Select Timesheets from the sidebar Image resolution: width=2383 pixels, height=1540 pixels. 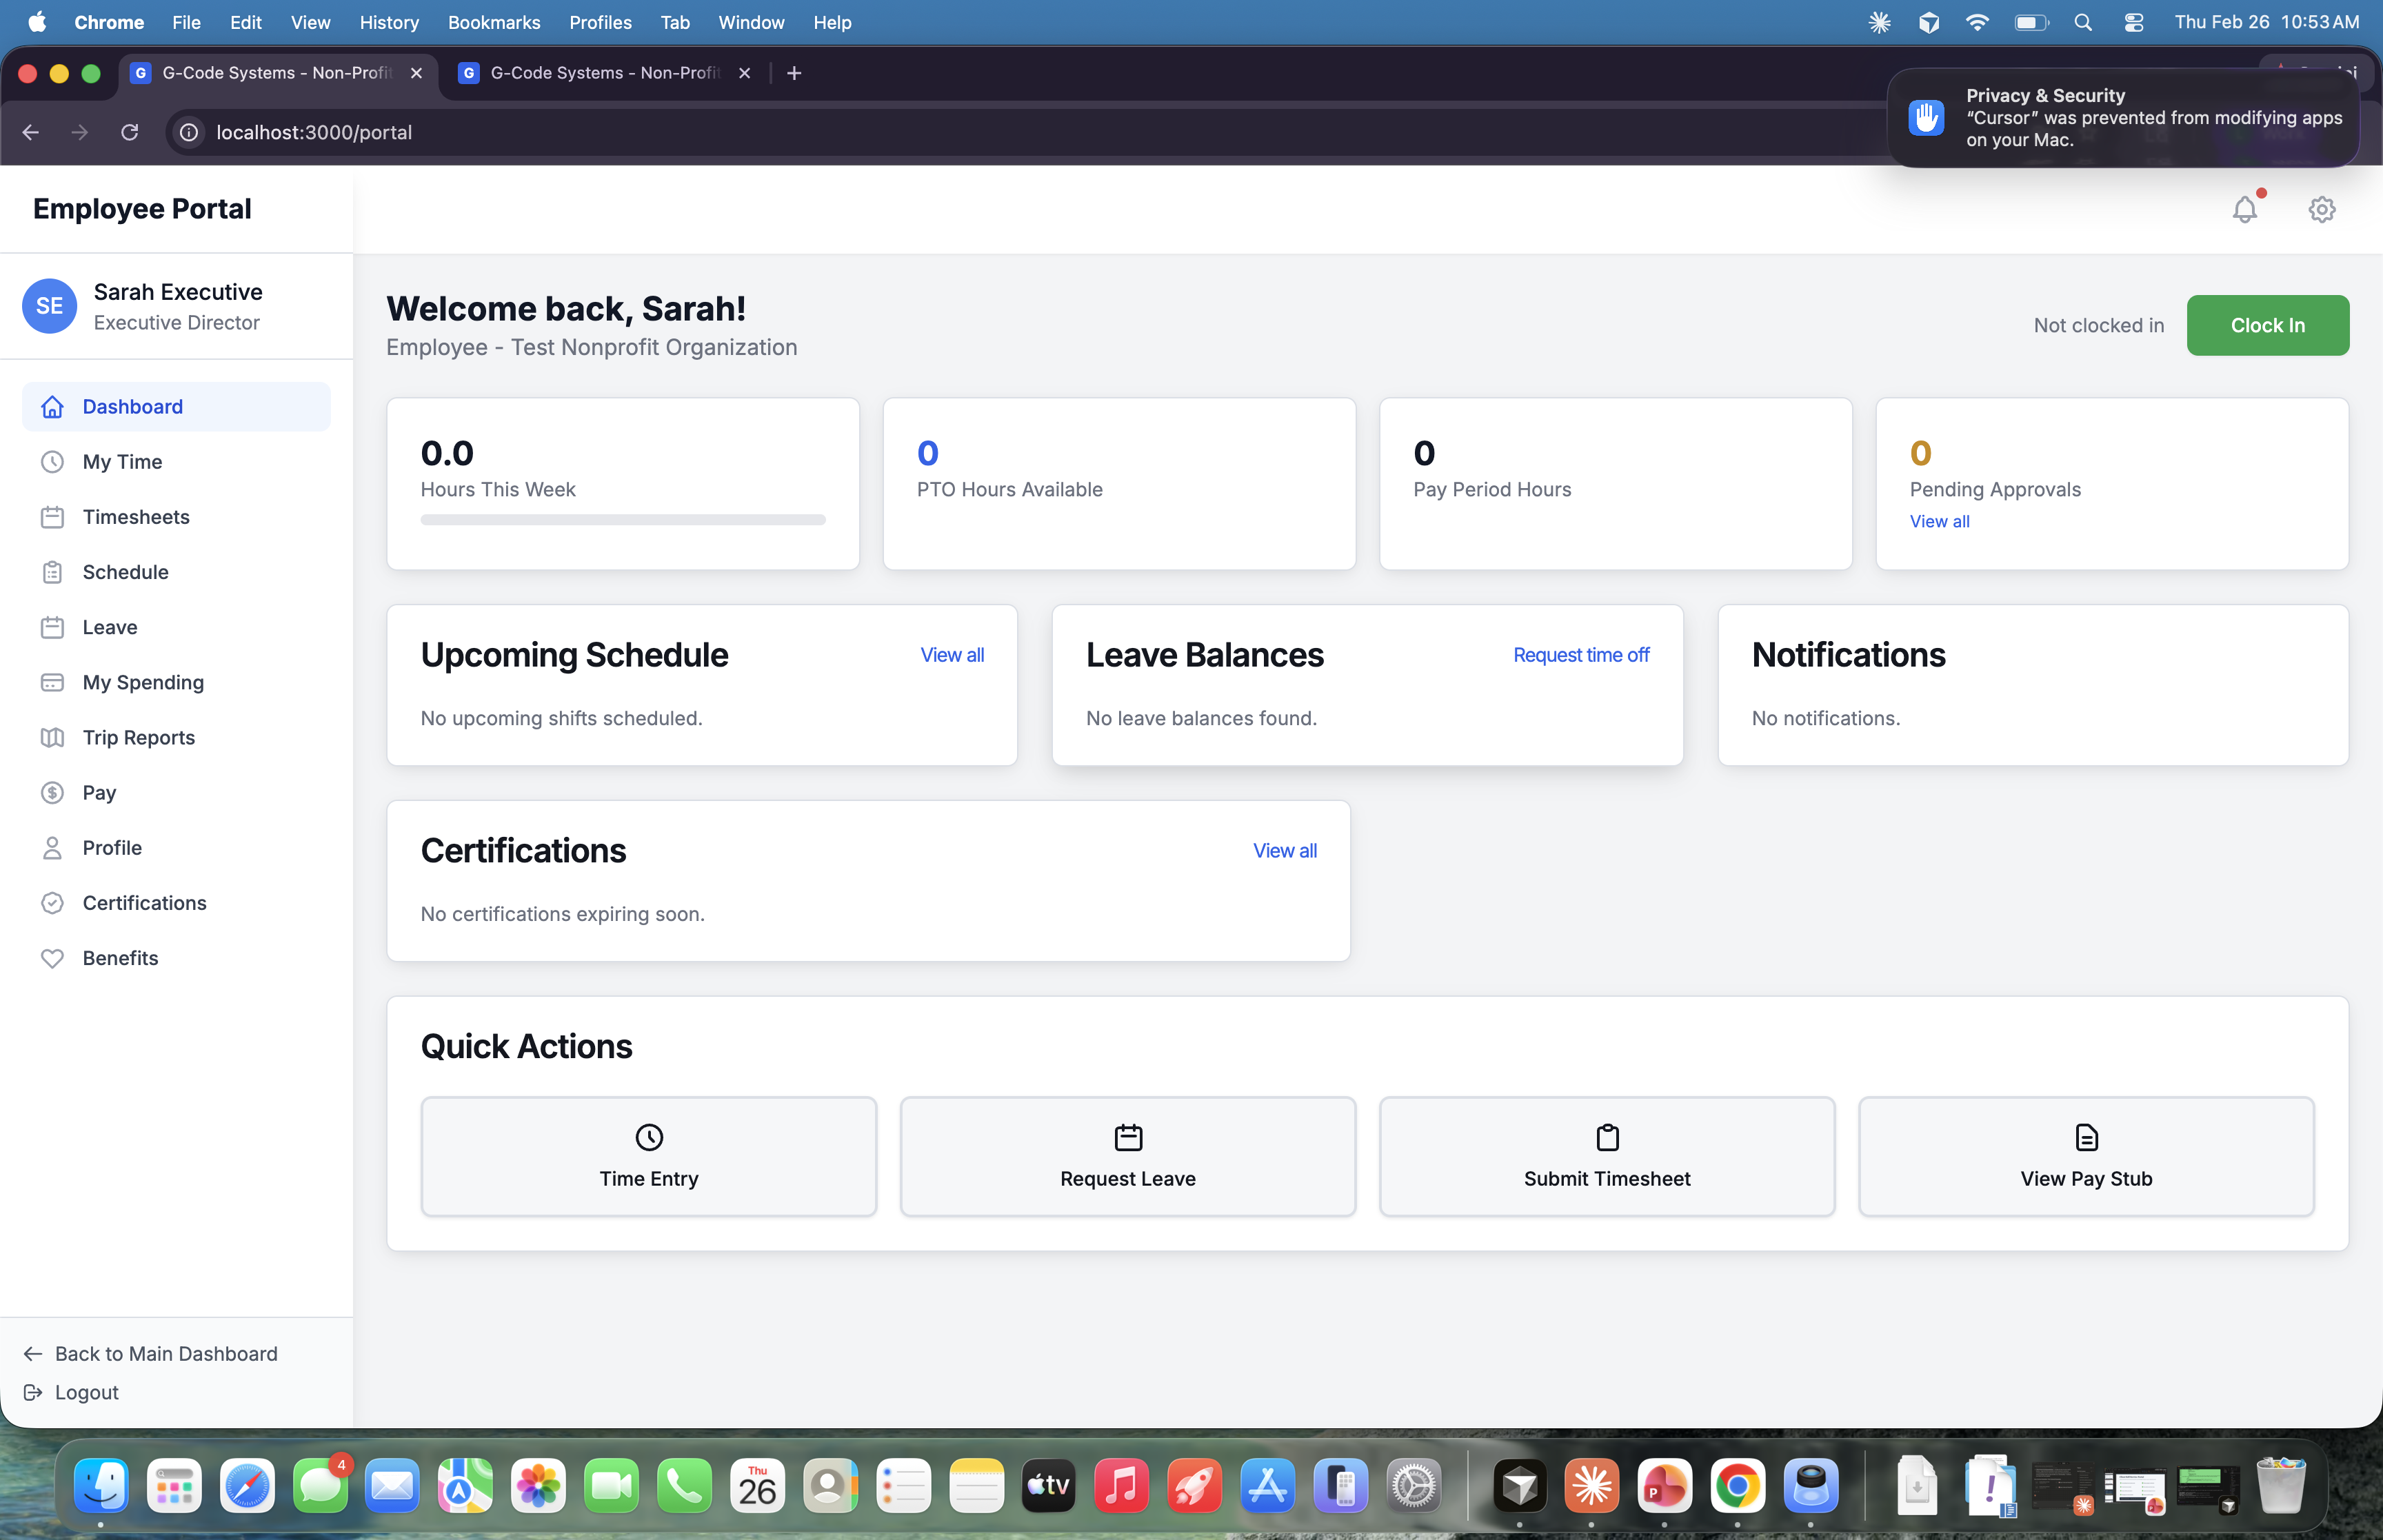135,517
